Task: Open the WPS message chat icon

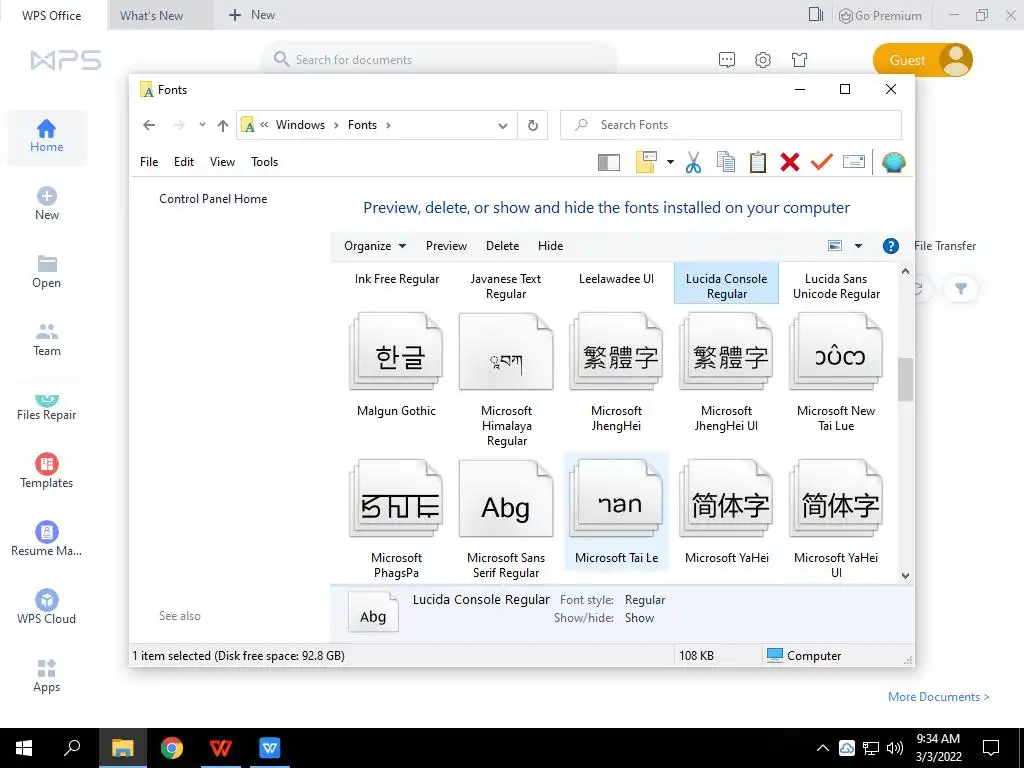Action: (726, 60)
